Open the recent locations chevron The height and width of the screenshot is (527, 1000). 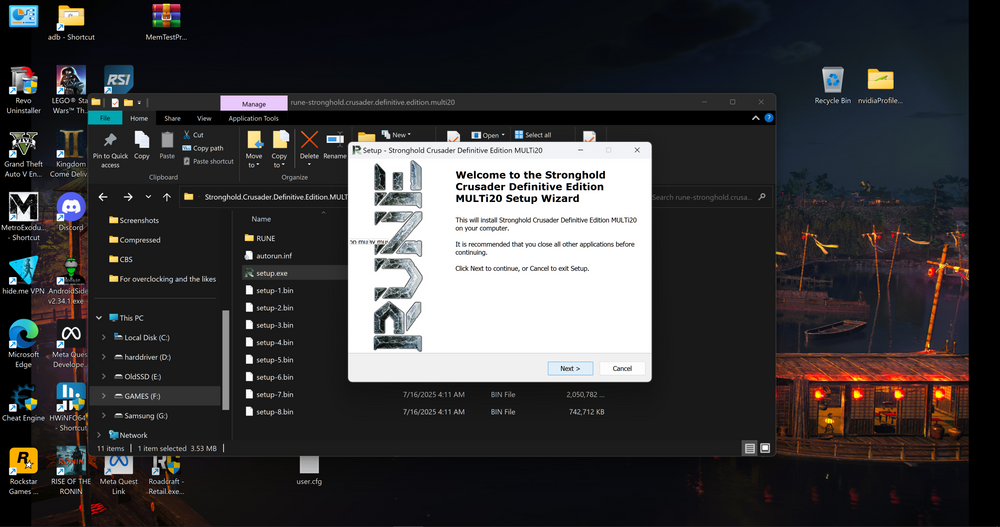click(148, 197)
